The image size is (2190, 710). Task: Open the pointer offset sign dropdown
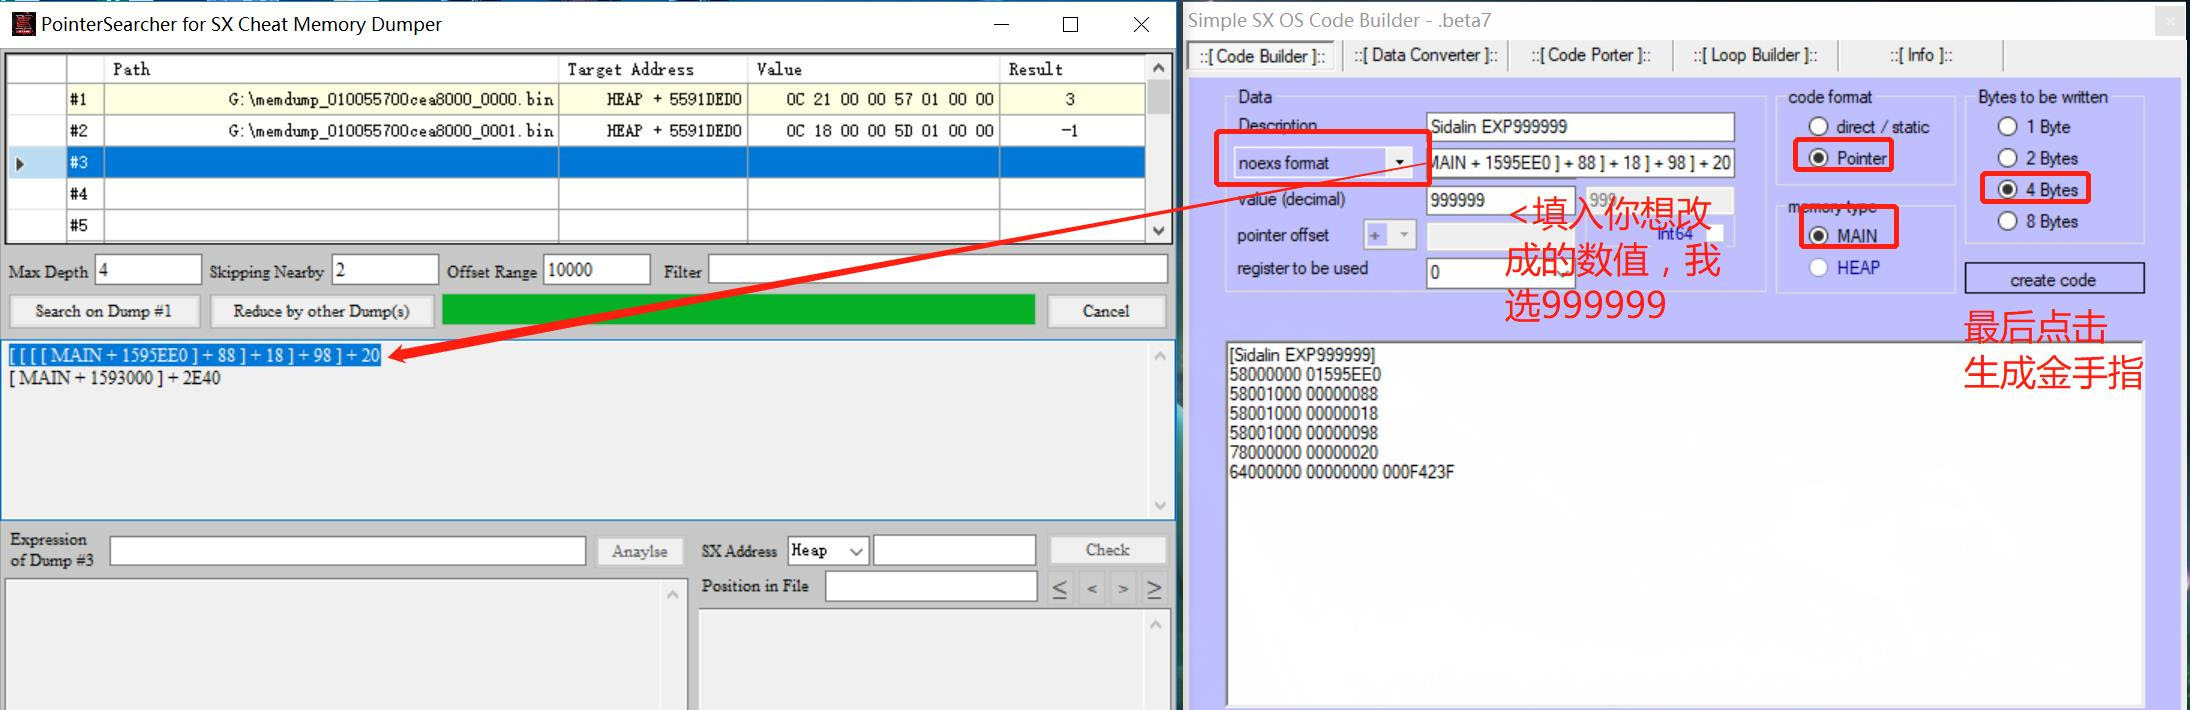(1404, 235)
